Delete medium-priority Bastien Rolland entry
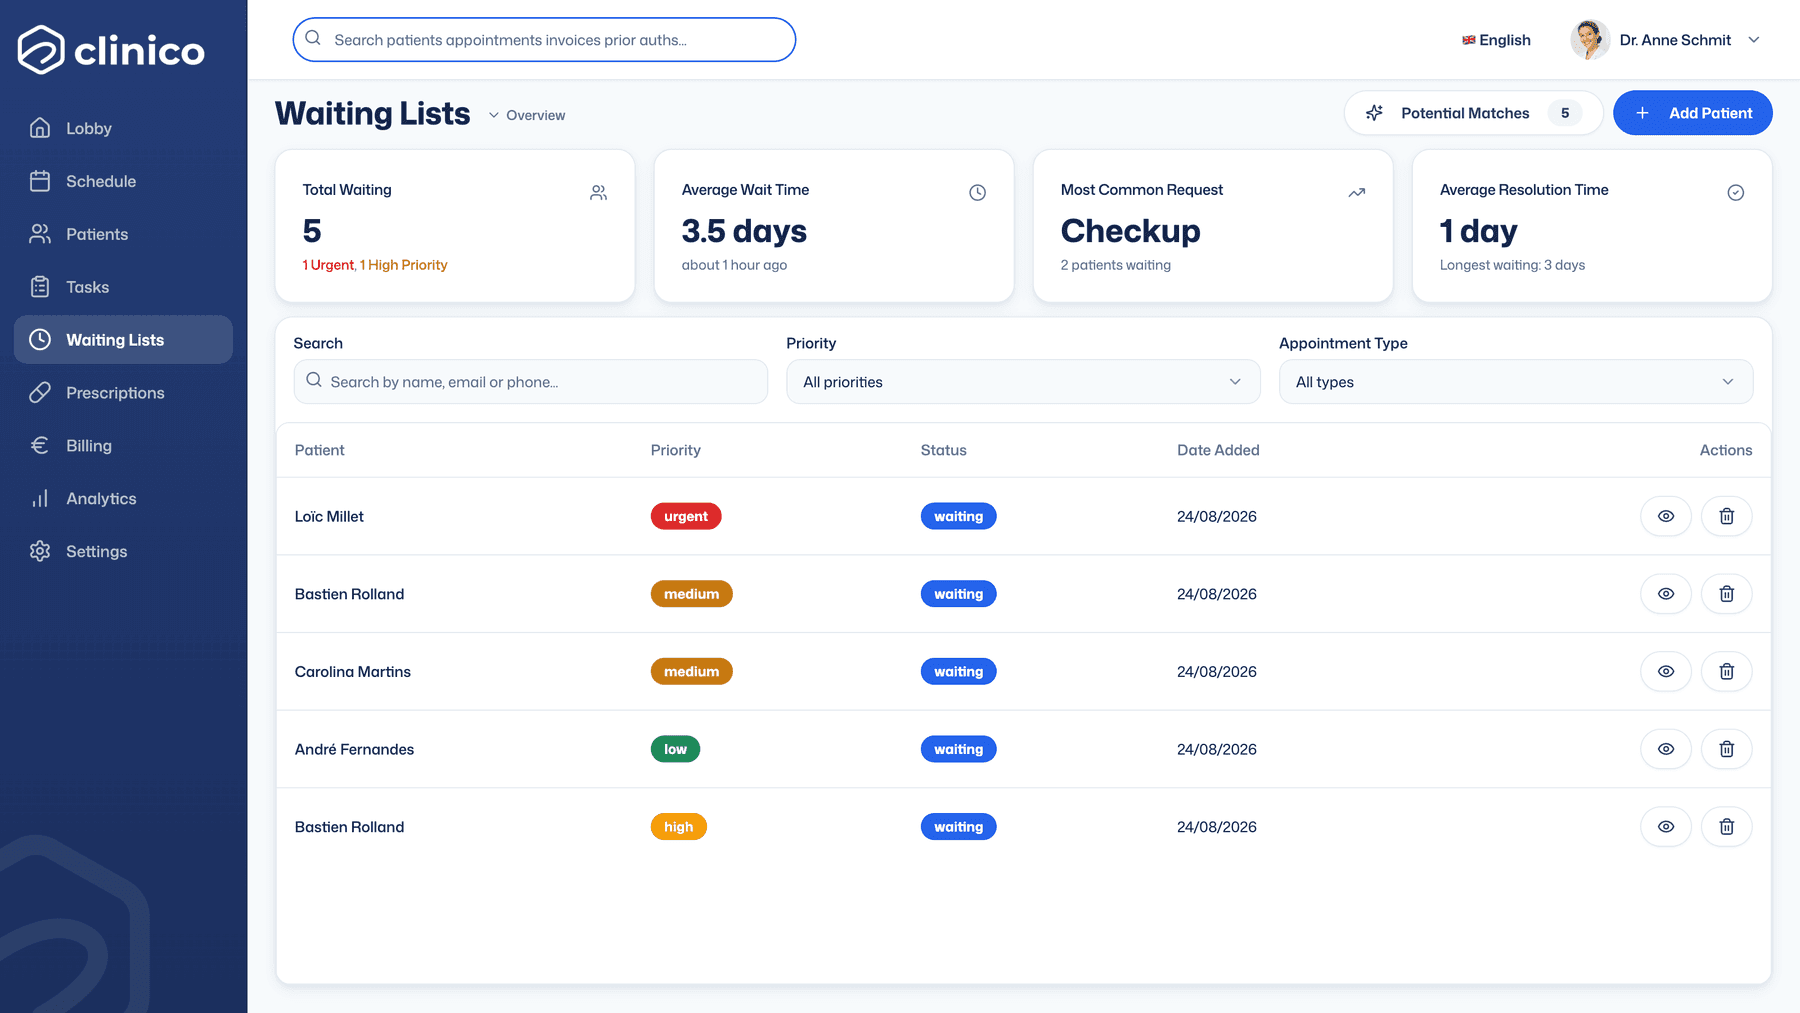 coord(1726,594)
